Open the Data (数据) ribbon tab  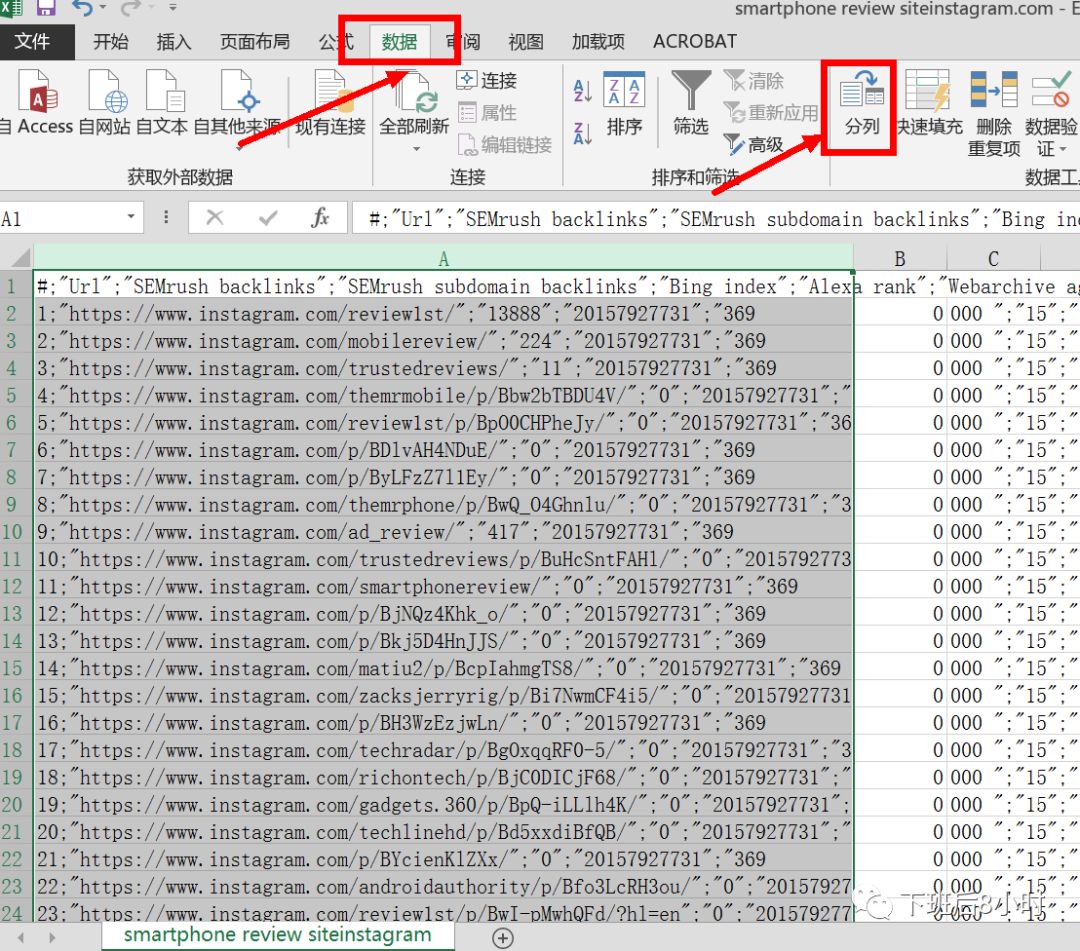tap(399, 42)
